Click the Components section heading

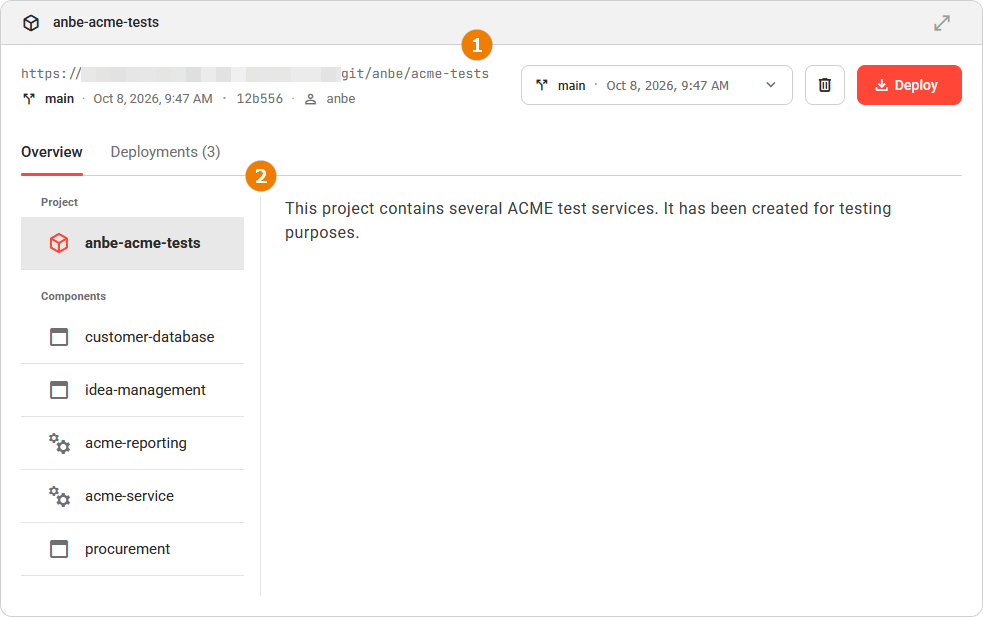73,297
